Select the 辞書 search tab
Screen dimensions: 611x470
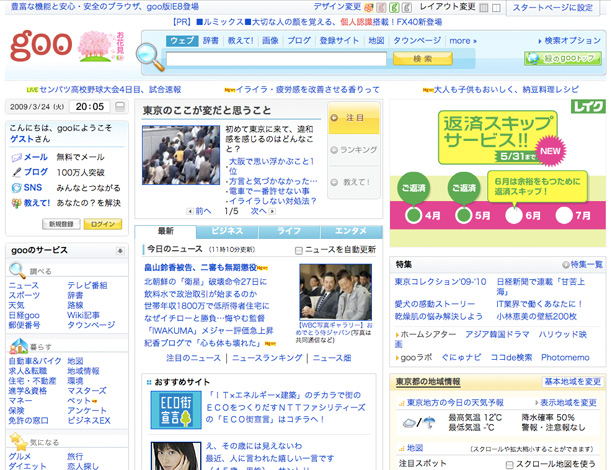pos(211,41)
